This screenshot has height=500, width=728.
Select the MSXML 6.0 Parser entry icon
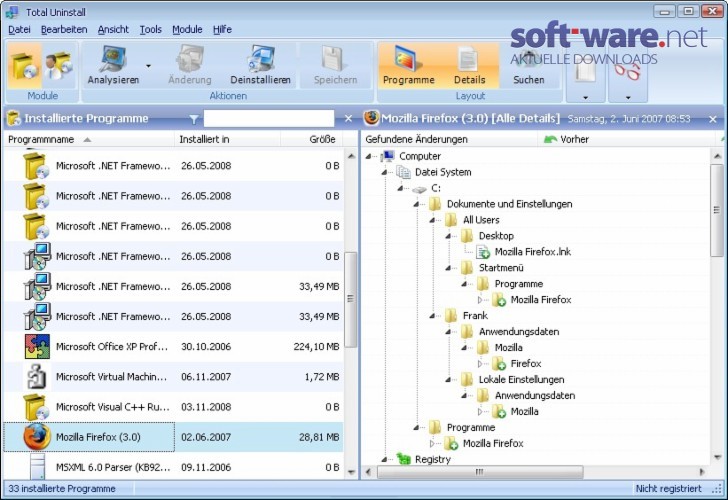tap(37, 467)
